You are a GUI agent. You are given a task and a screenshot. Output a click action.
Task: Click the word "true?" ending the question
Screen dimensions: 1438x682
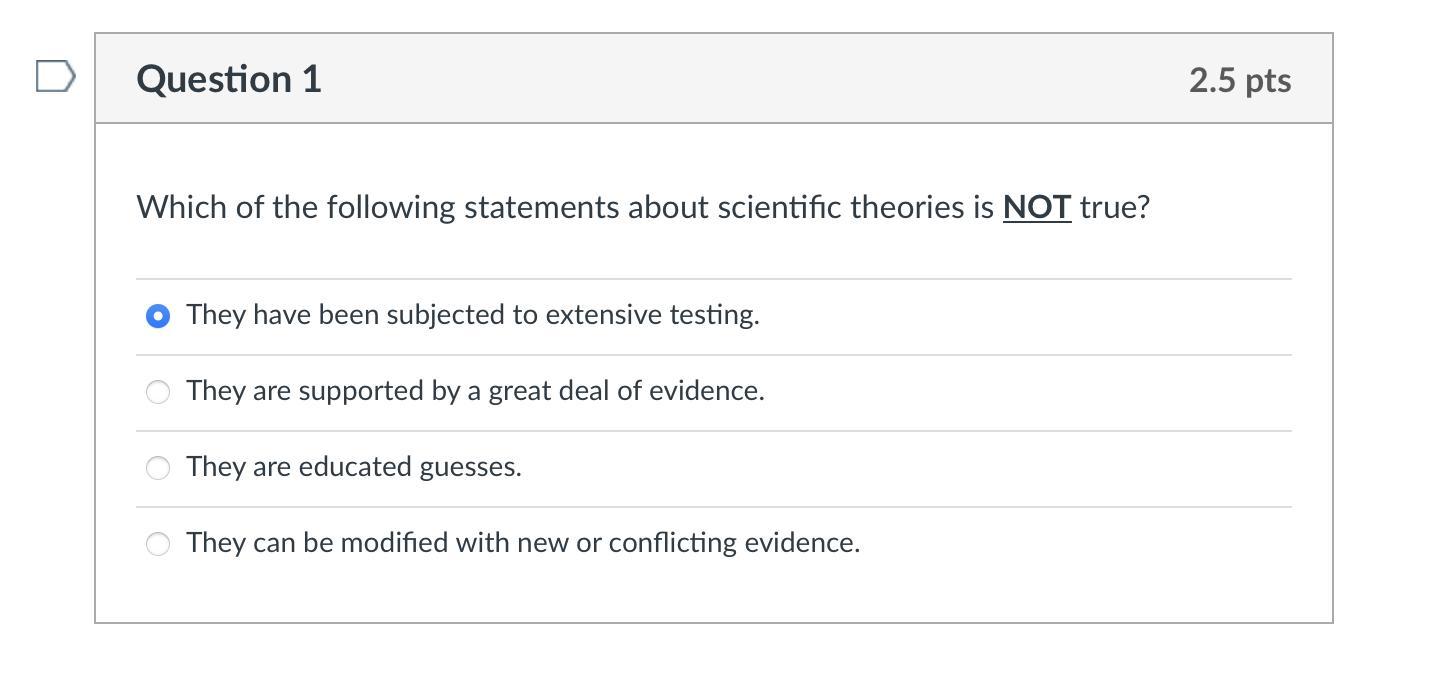tap(1115, 207)
